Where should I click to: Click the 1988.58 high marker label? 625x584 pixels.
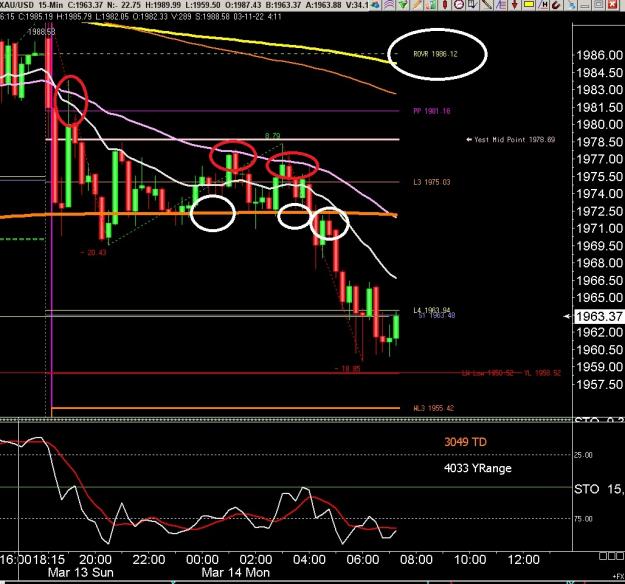click(x=41, y=31)
